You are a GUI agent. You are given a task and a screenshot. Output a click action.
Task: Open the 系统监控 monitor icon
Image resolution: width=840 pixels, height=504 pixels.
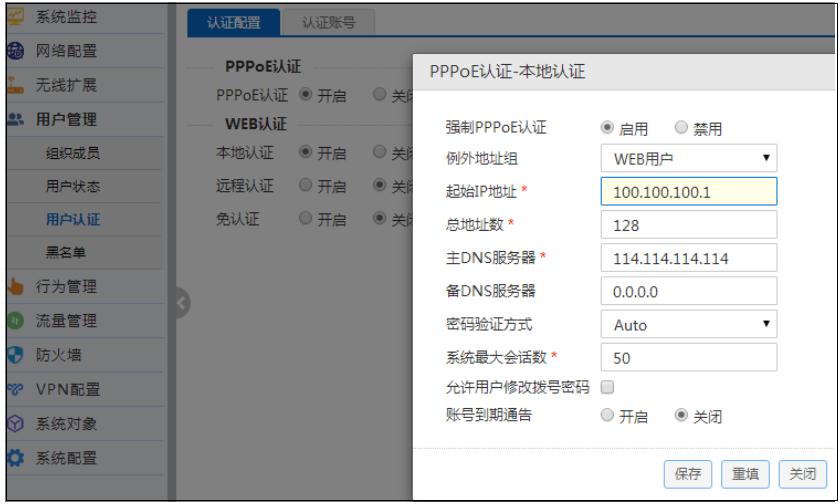(15, 17)
